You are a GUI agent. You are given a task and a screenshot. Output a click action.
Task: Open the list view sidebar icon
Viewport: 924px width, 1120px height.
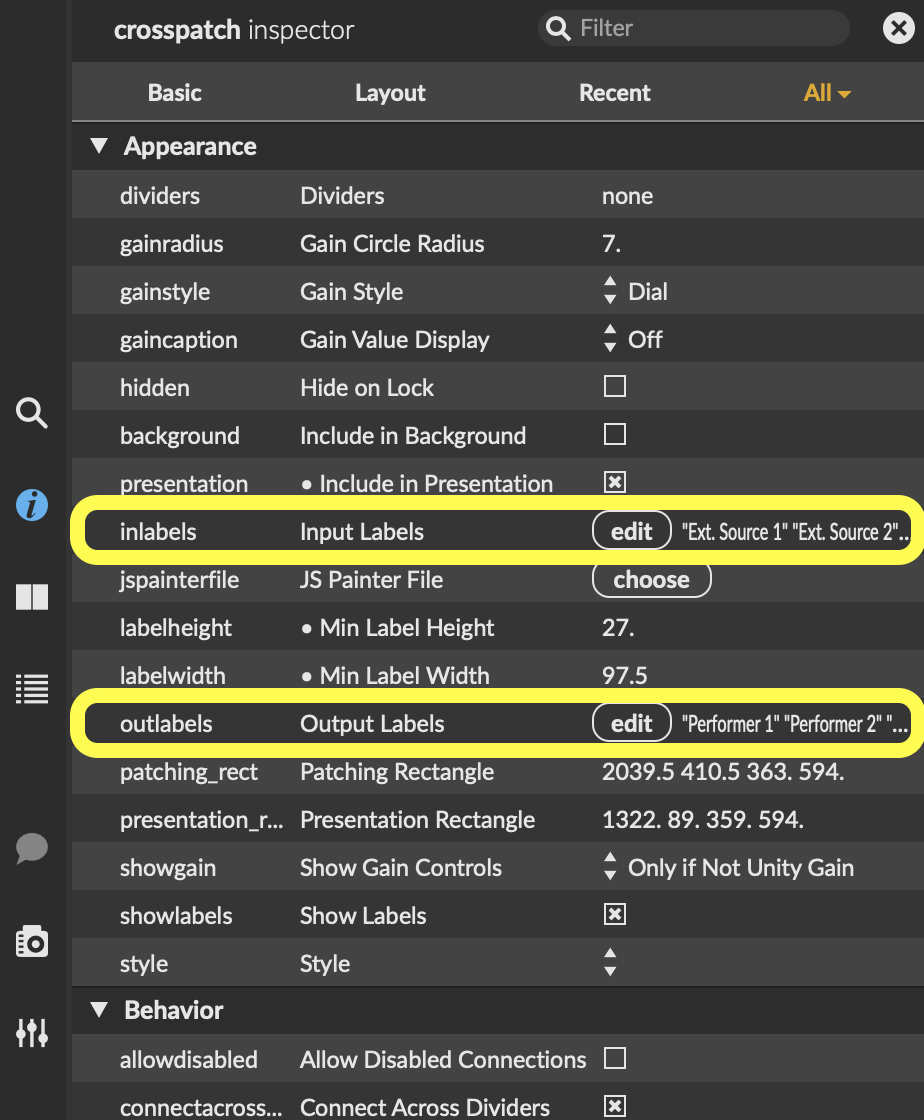[x=32, y=689]
